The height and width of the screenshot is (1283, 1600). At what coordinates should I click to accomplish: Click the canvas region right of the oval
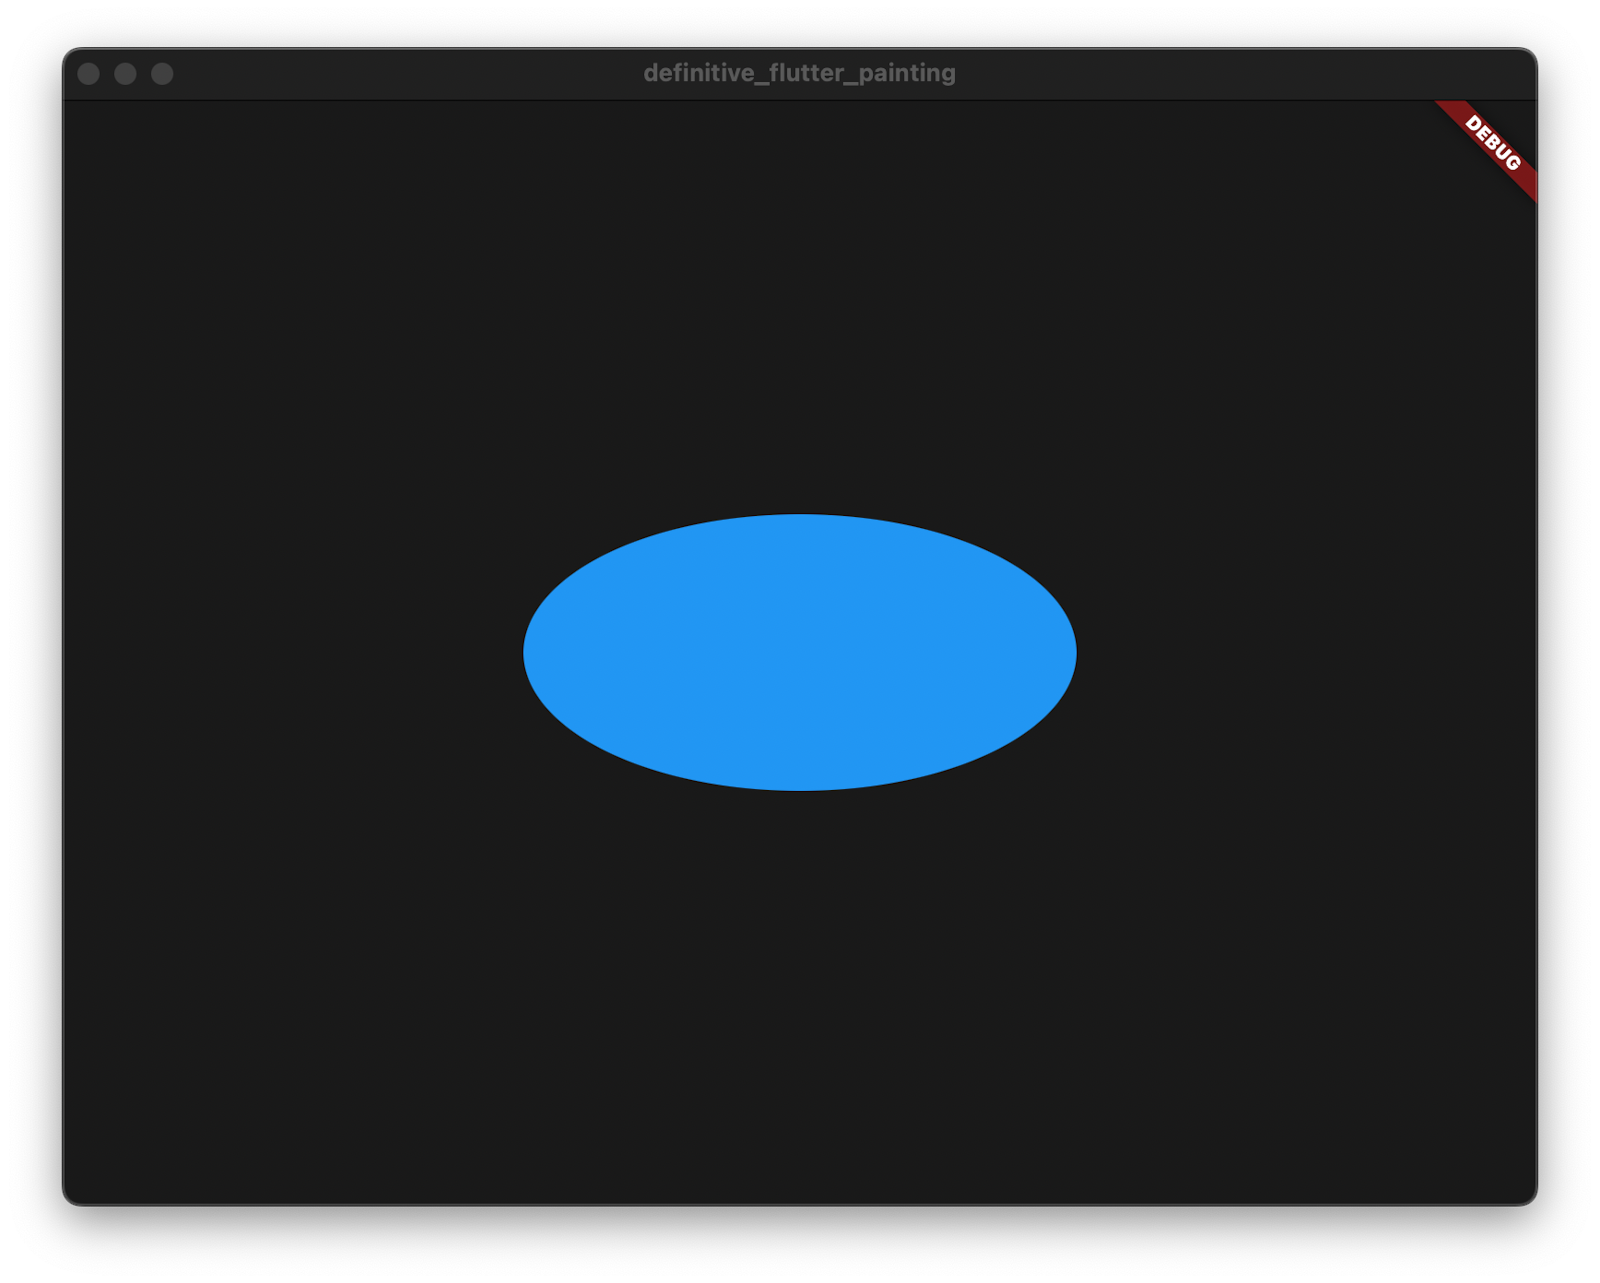[1300, 650]
